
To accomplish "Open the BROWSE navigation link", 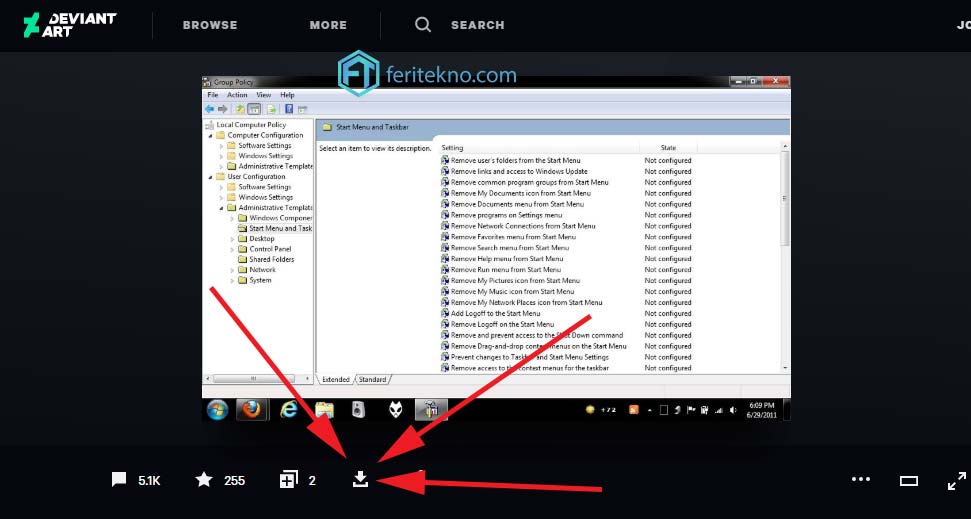I will (x=210, y=25).
